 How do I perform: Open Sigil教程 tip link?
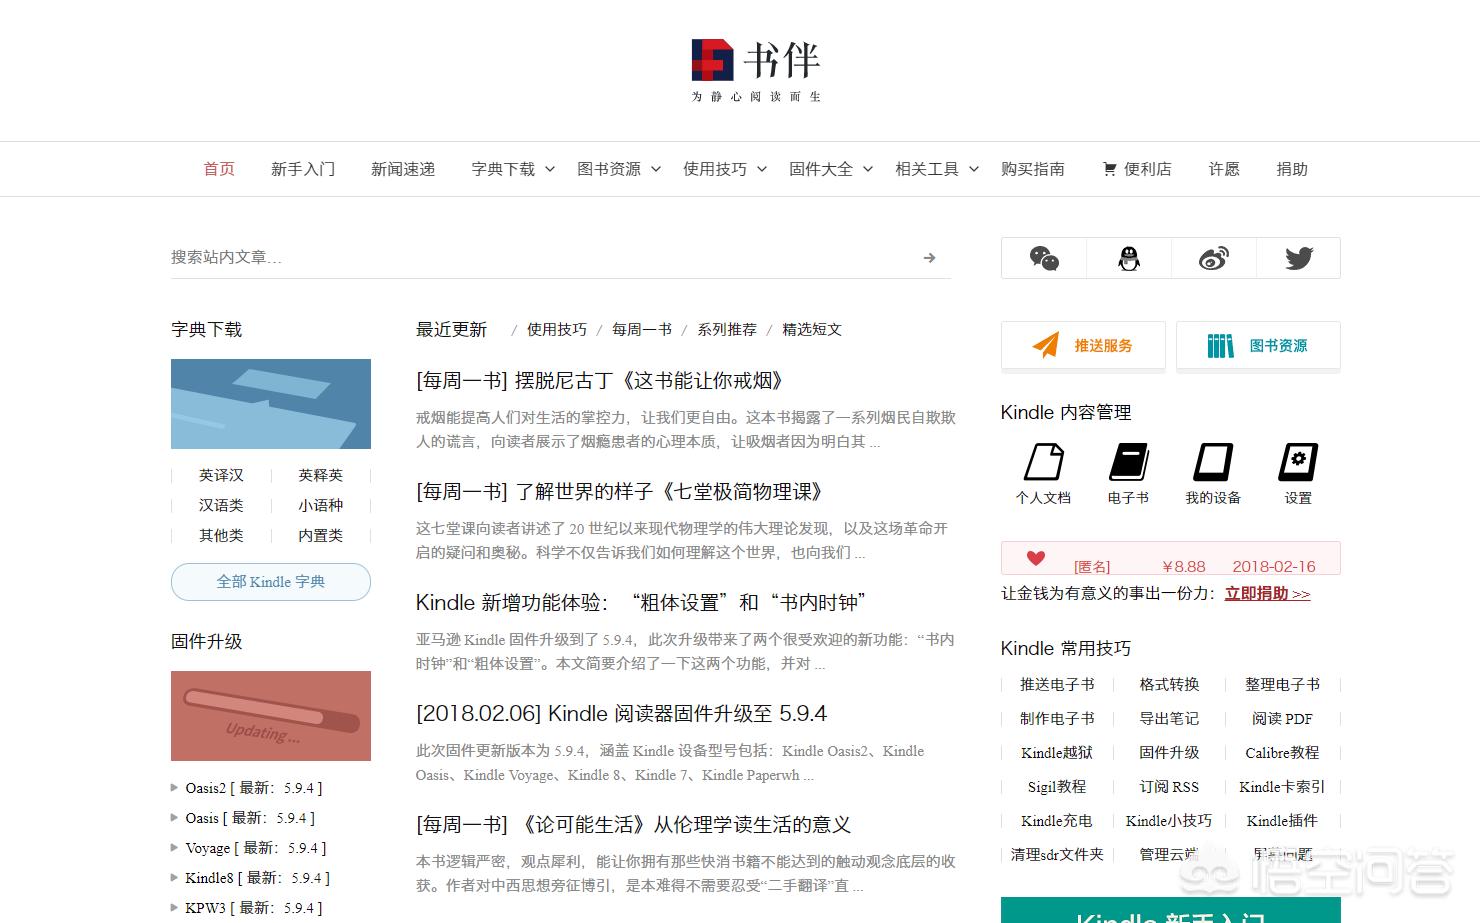pyautogui.click(x=1057, y=786)
